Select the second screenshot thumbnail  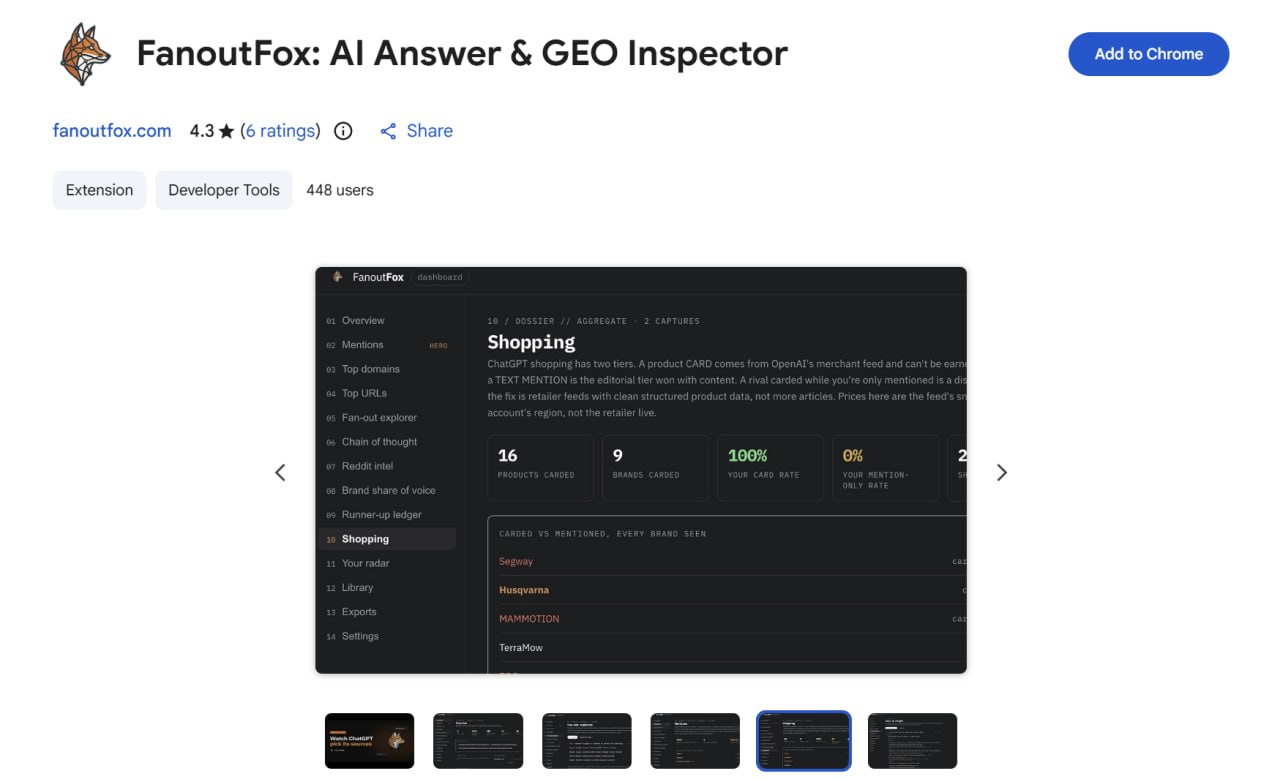[x=478, y=741]
